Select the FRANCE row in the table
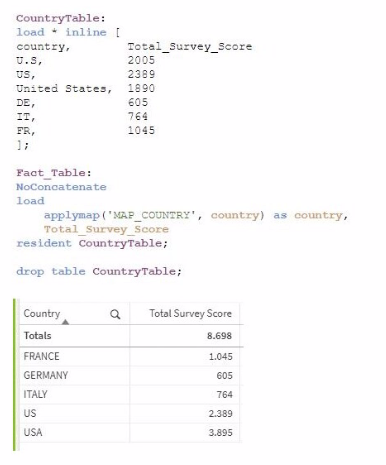 (x=131, y=356)
